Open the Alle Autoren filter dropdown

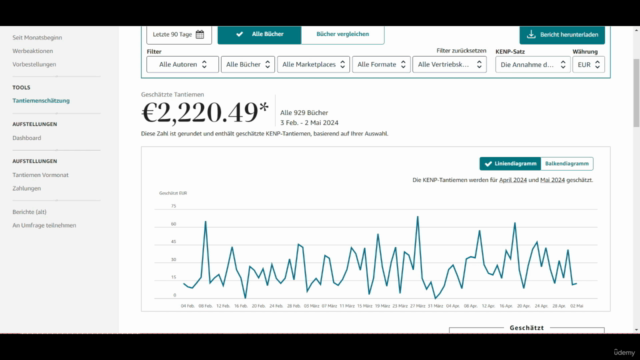click(x=182, y=64)
